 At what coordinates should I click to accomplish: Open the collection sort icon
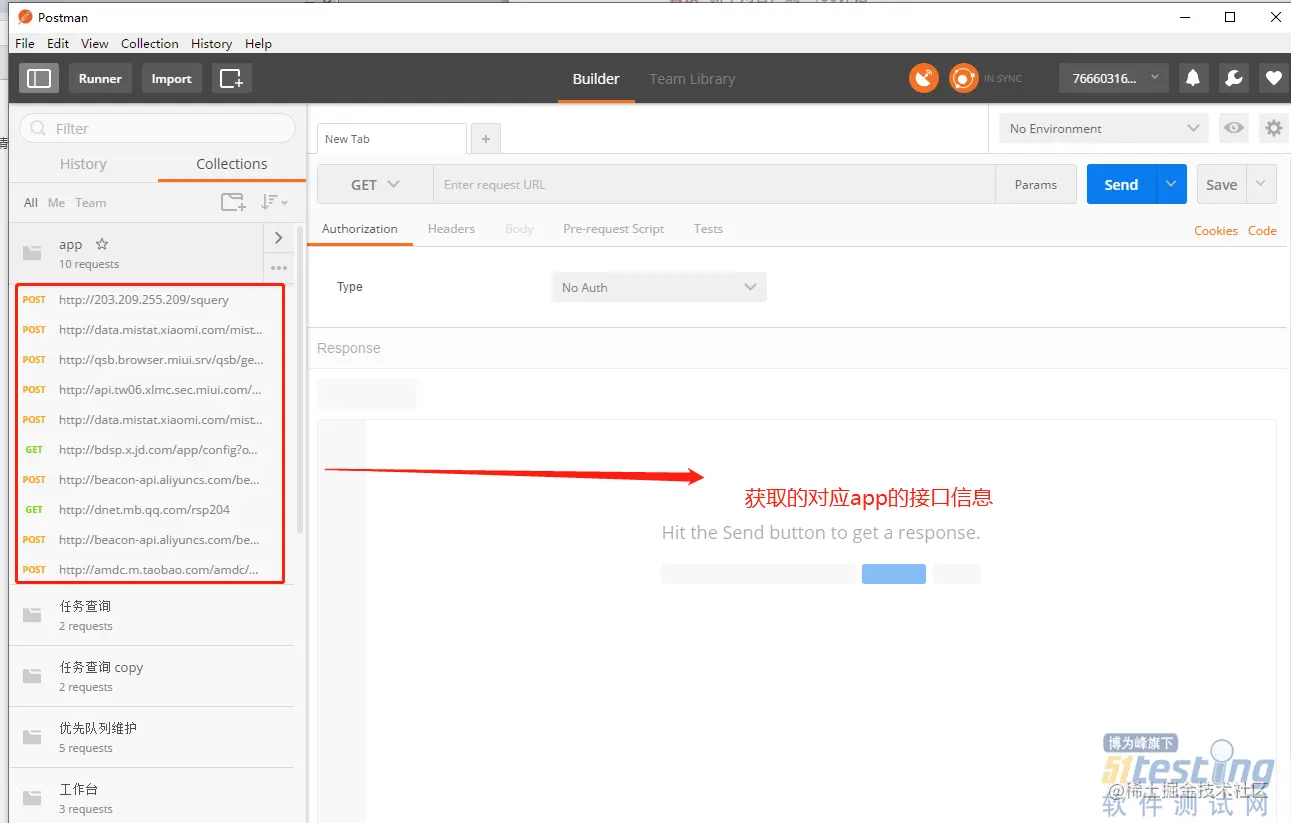click(x=274, y=202)
